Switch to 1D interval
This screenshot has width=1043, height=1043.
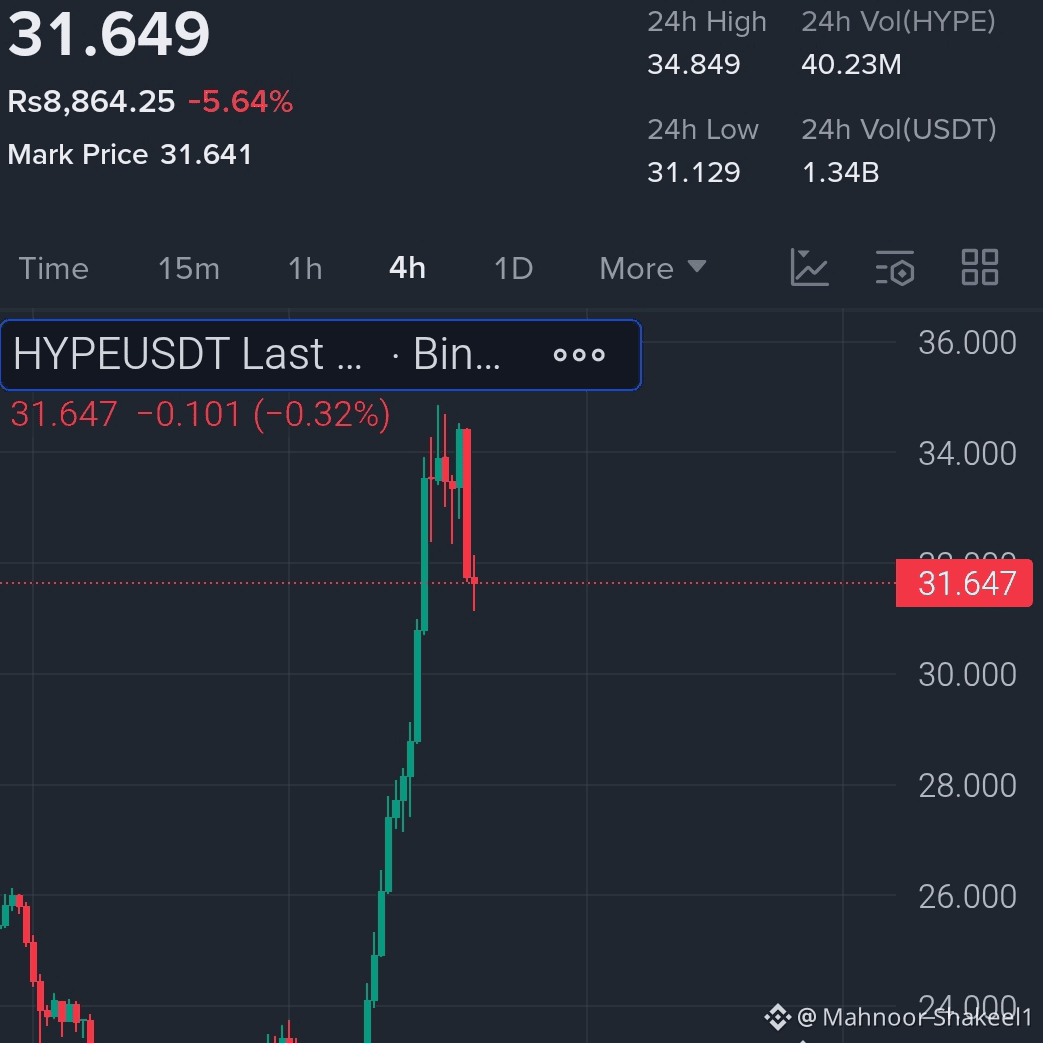point(513,269)
